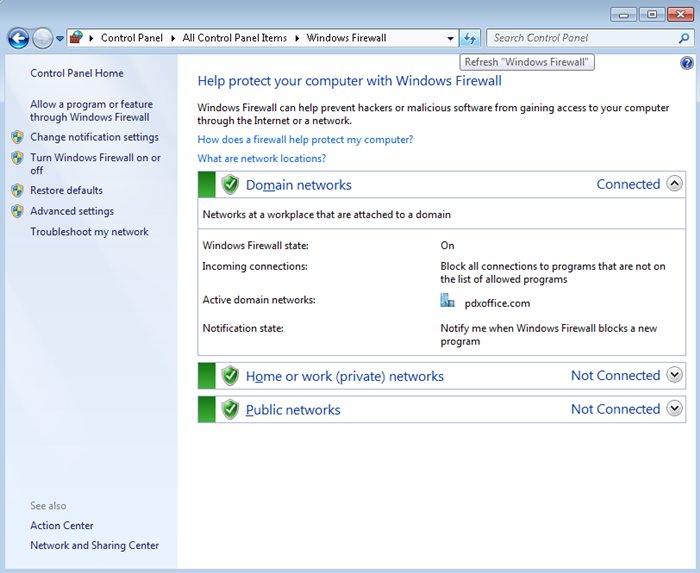Open Allow a program or feature link
Image resolution: width=700 pixels, height=573 pixels.
coord(91,111)
